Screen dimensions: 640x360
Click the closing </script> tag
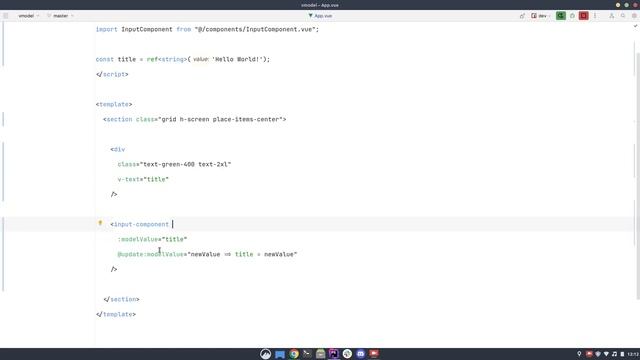click(x=112, y=74)
